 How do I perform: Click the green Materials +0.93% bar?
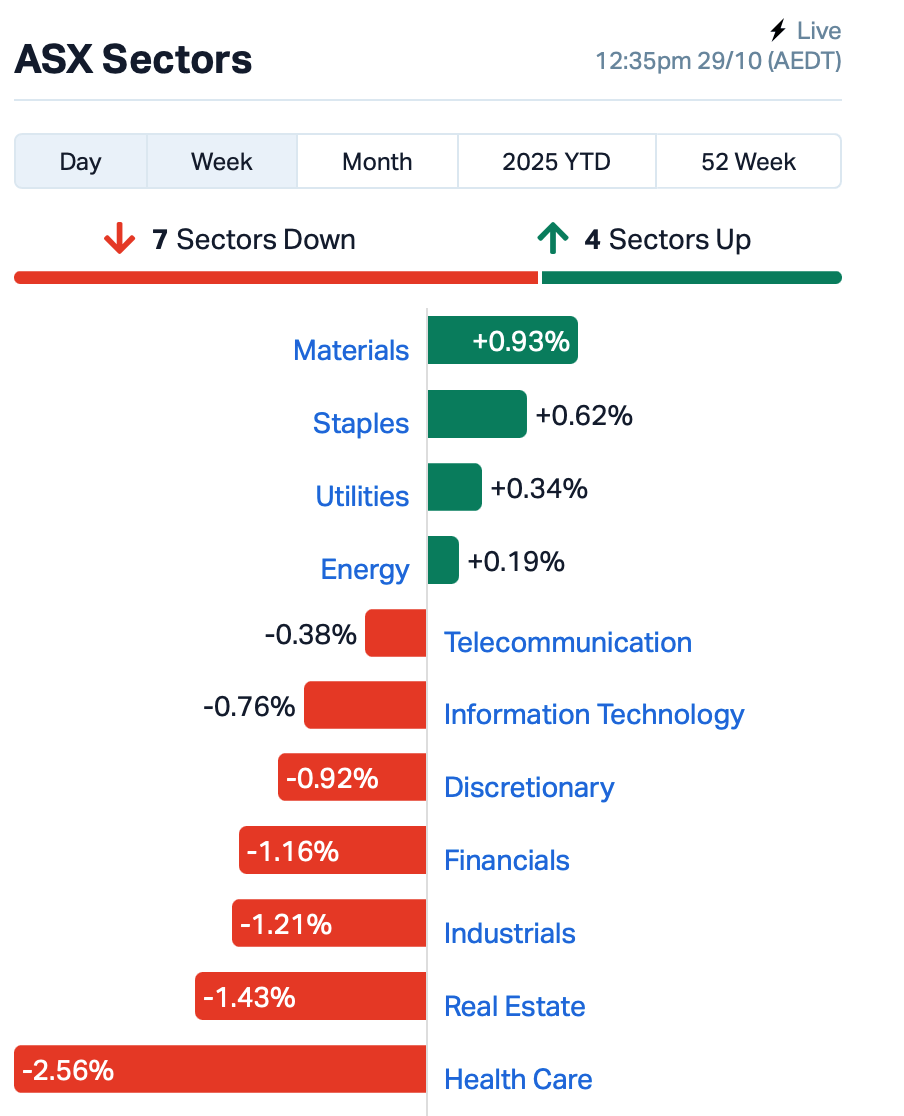coord(502,341)
